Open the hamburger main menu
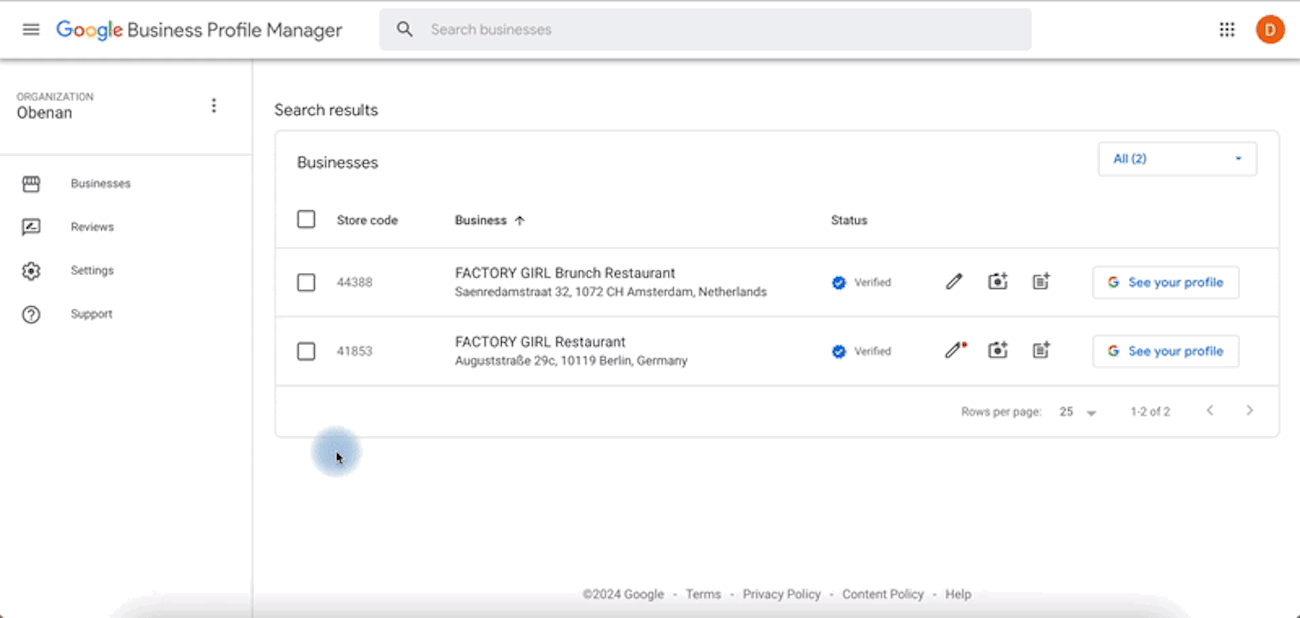Viewport: 1300px width, 618px height. coord(31,30)
